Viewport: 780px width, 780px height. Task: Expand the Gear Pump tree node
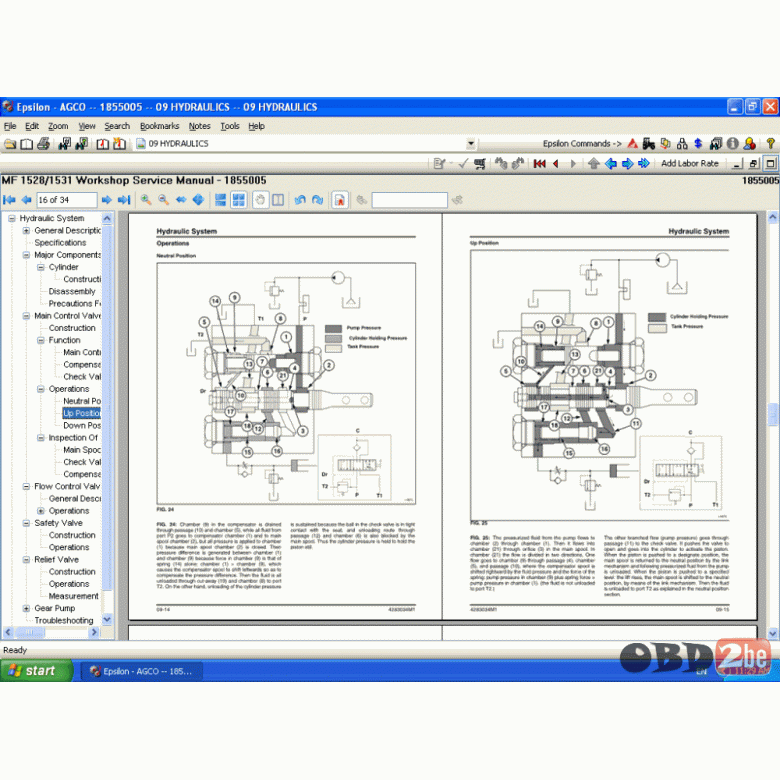pyautogui.click(x=26, y=608)
